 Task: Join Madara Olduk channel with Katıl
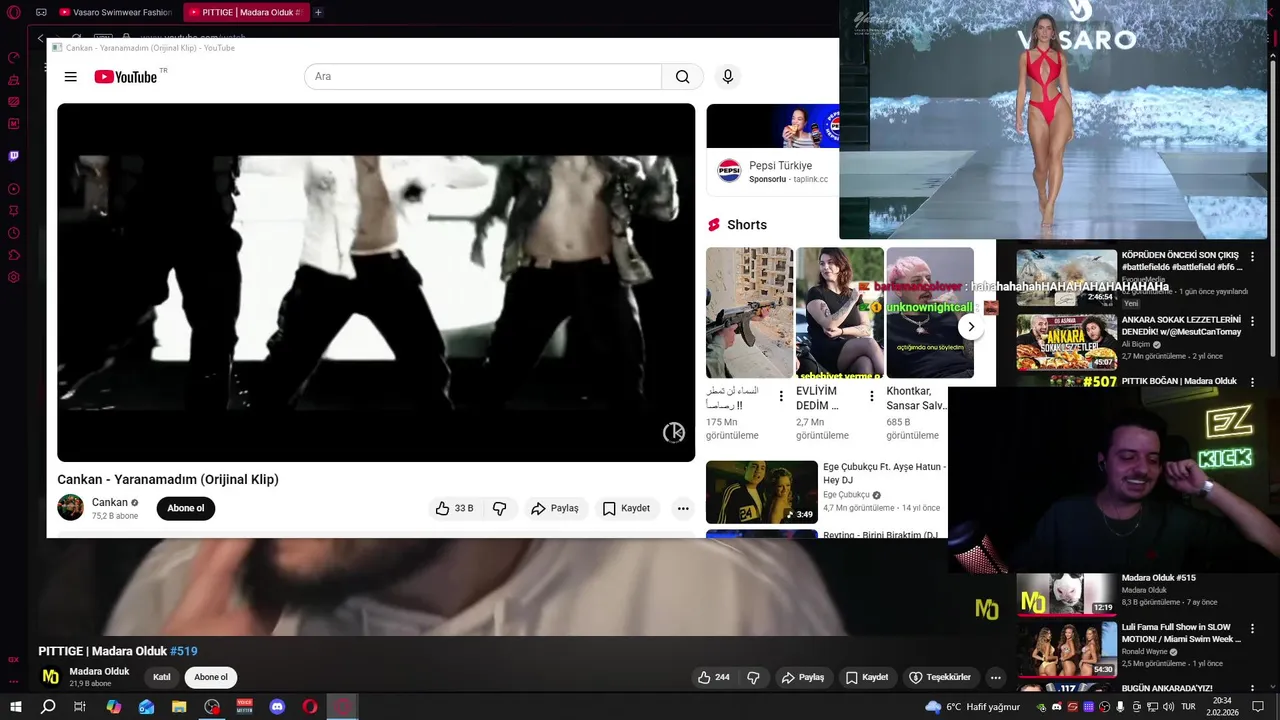162,677
